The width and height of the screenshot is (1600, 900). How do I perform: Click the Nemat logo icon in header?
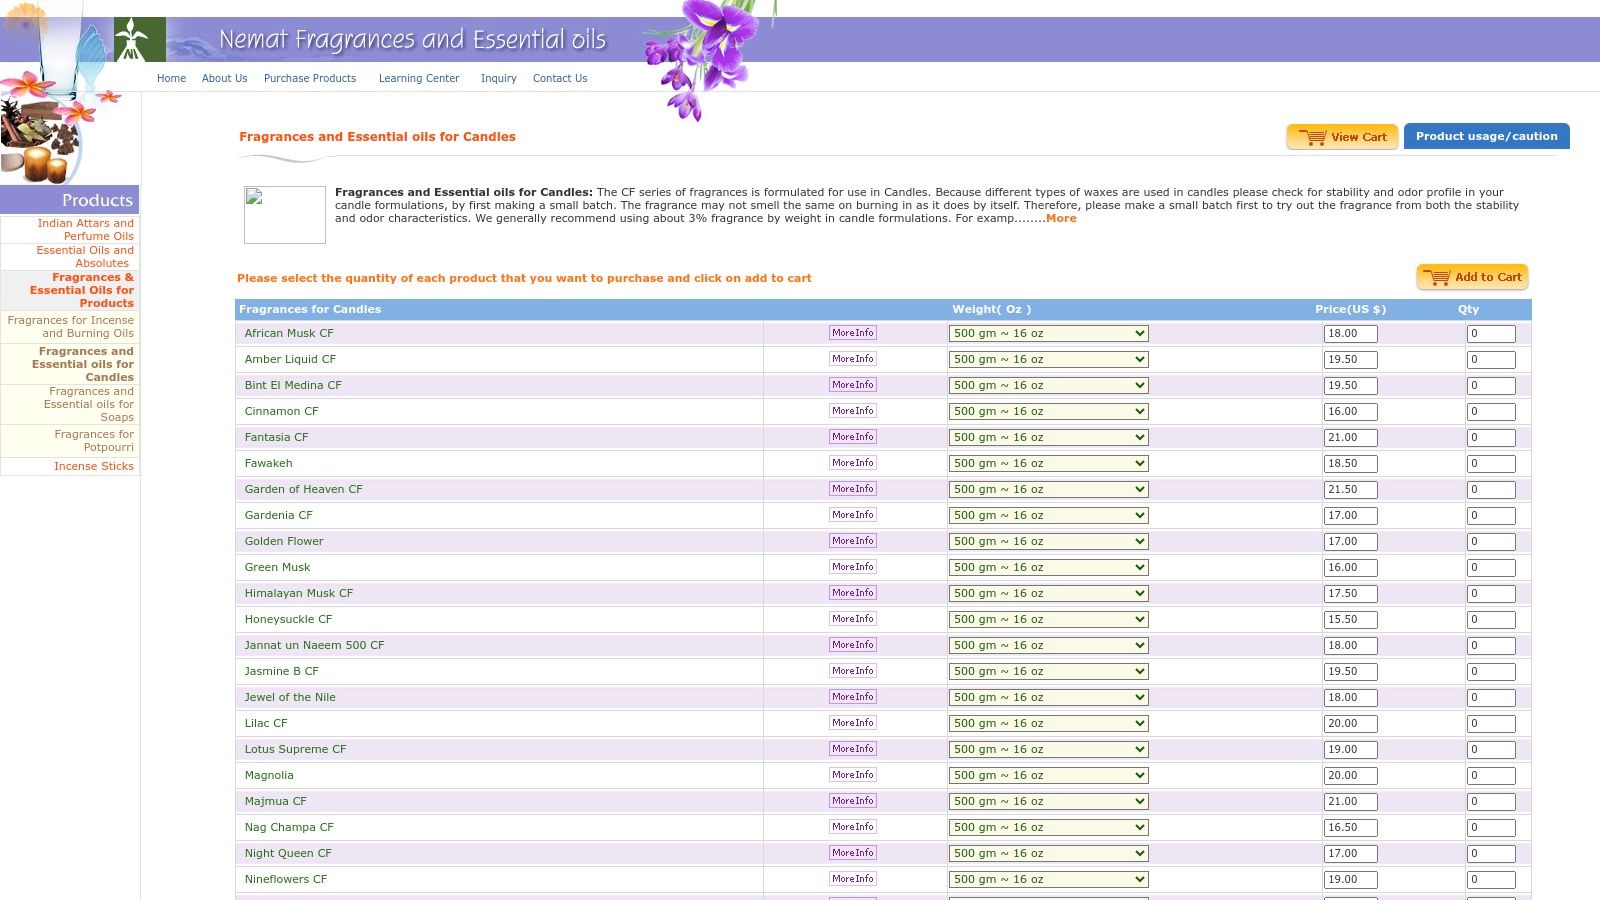(x=139, y=39)
